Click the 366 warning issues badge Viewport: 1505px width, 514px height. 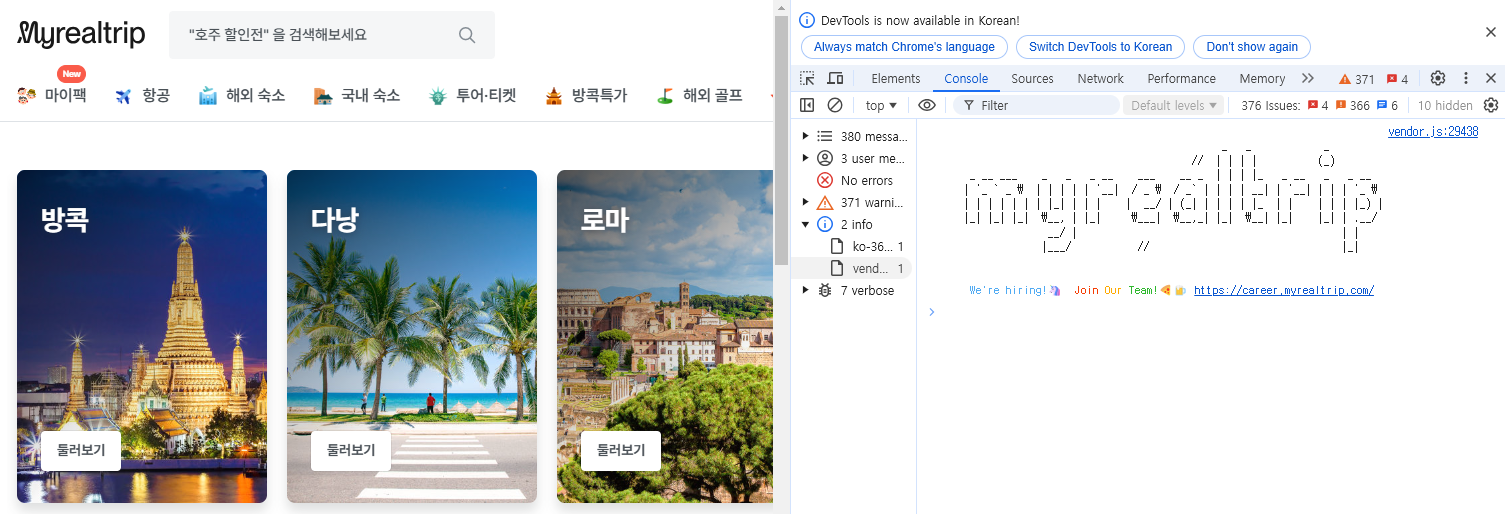point(1353,105)
